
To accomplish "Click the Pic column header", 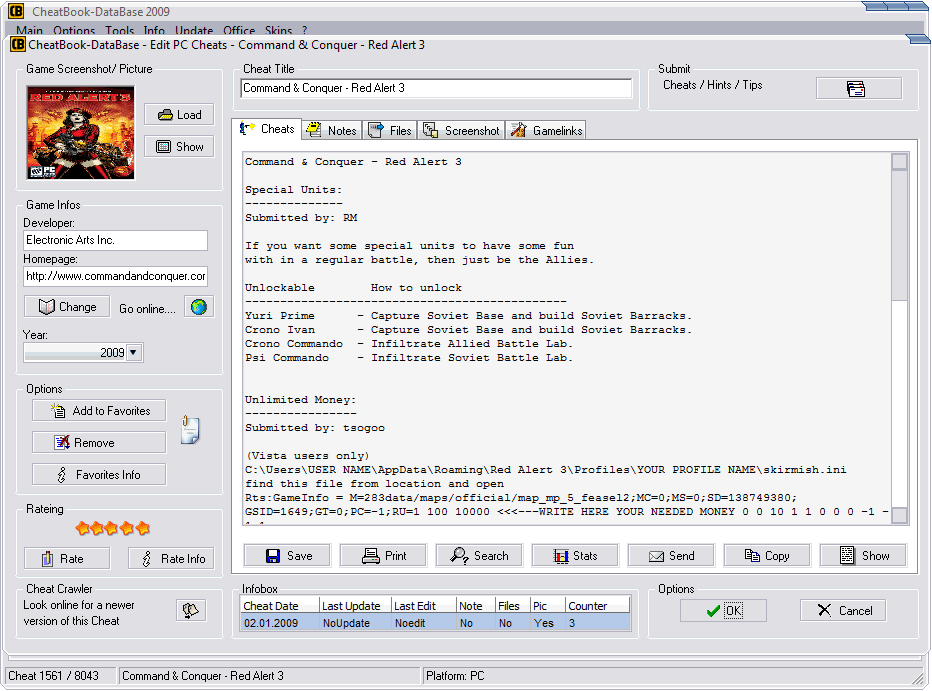I will [547, 605].
